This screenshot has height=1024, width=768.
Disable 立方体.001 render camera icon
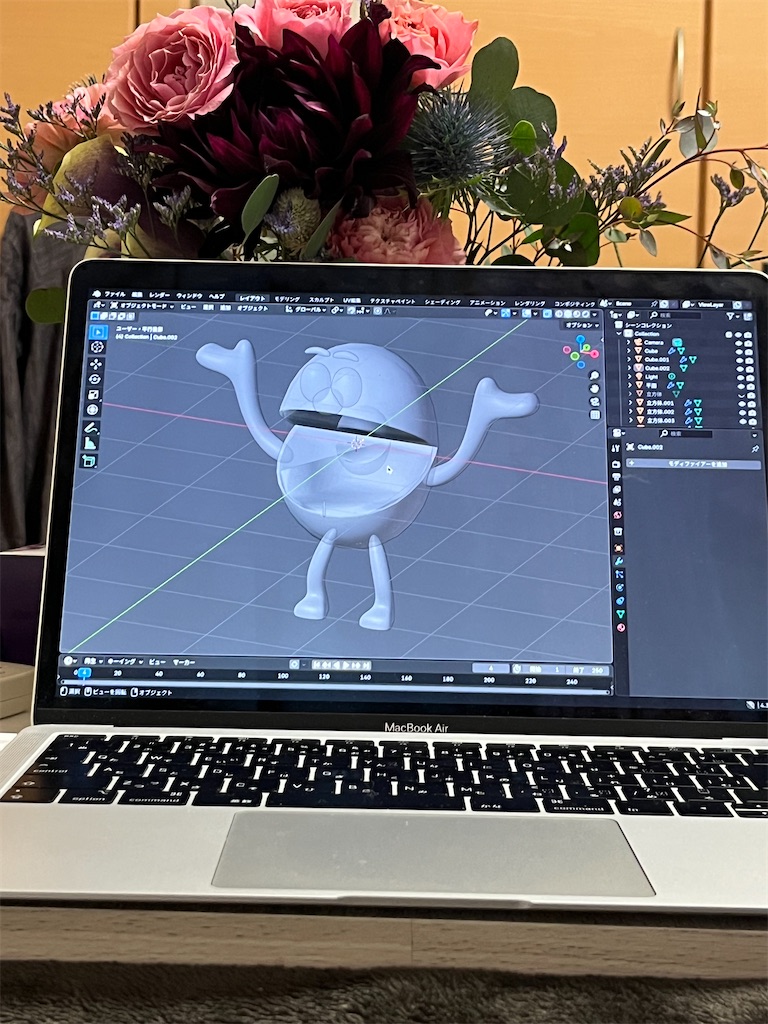click(x=752, y=404)
